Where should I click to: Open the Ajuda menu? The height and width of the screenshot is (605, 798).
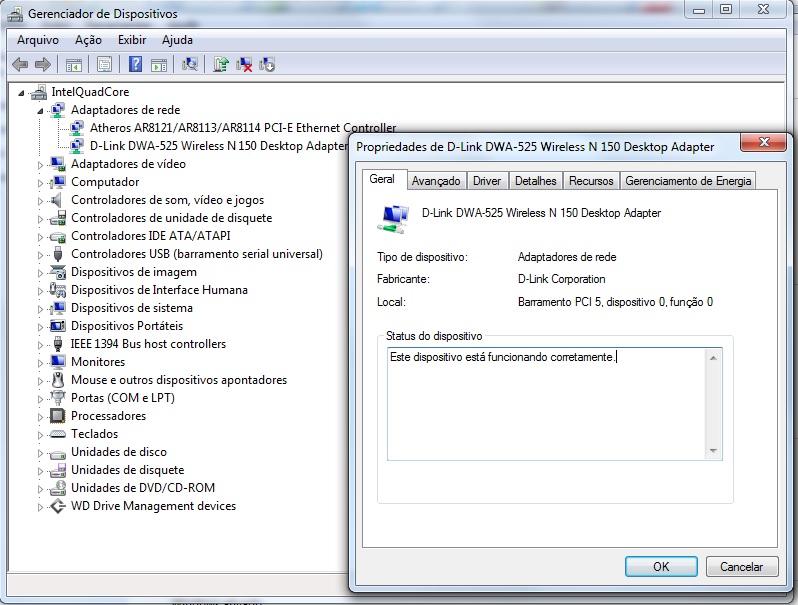coord(177,40)
